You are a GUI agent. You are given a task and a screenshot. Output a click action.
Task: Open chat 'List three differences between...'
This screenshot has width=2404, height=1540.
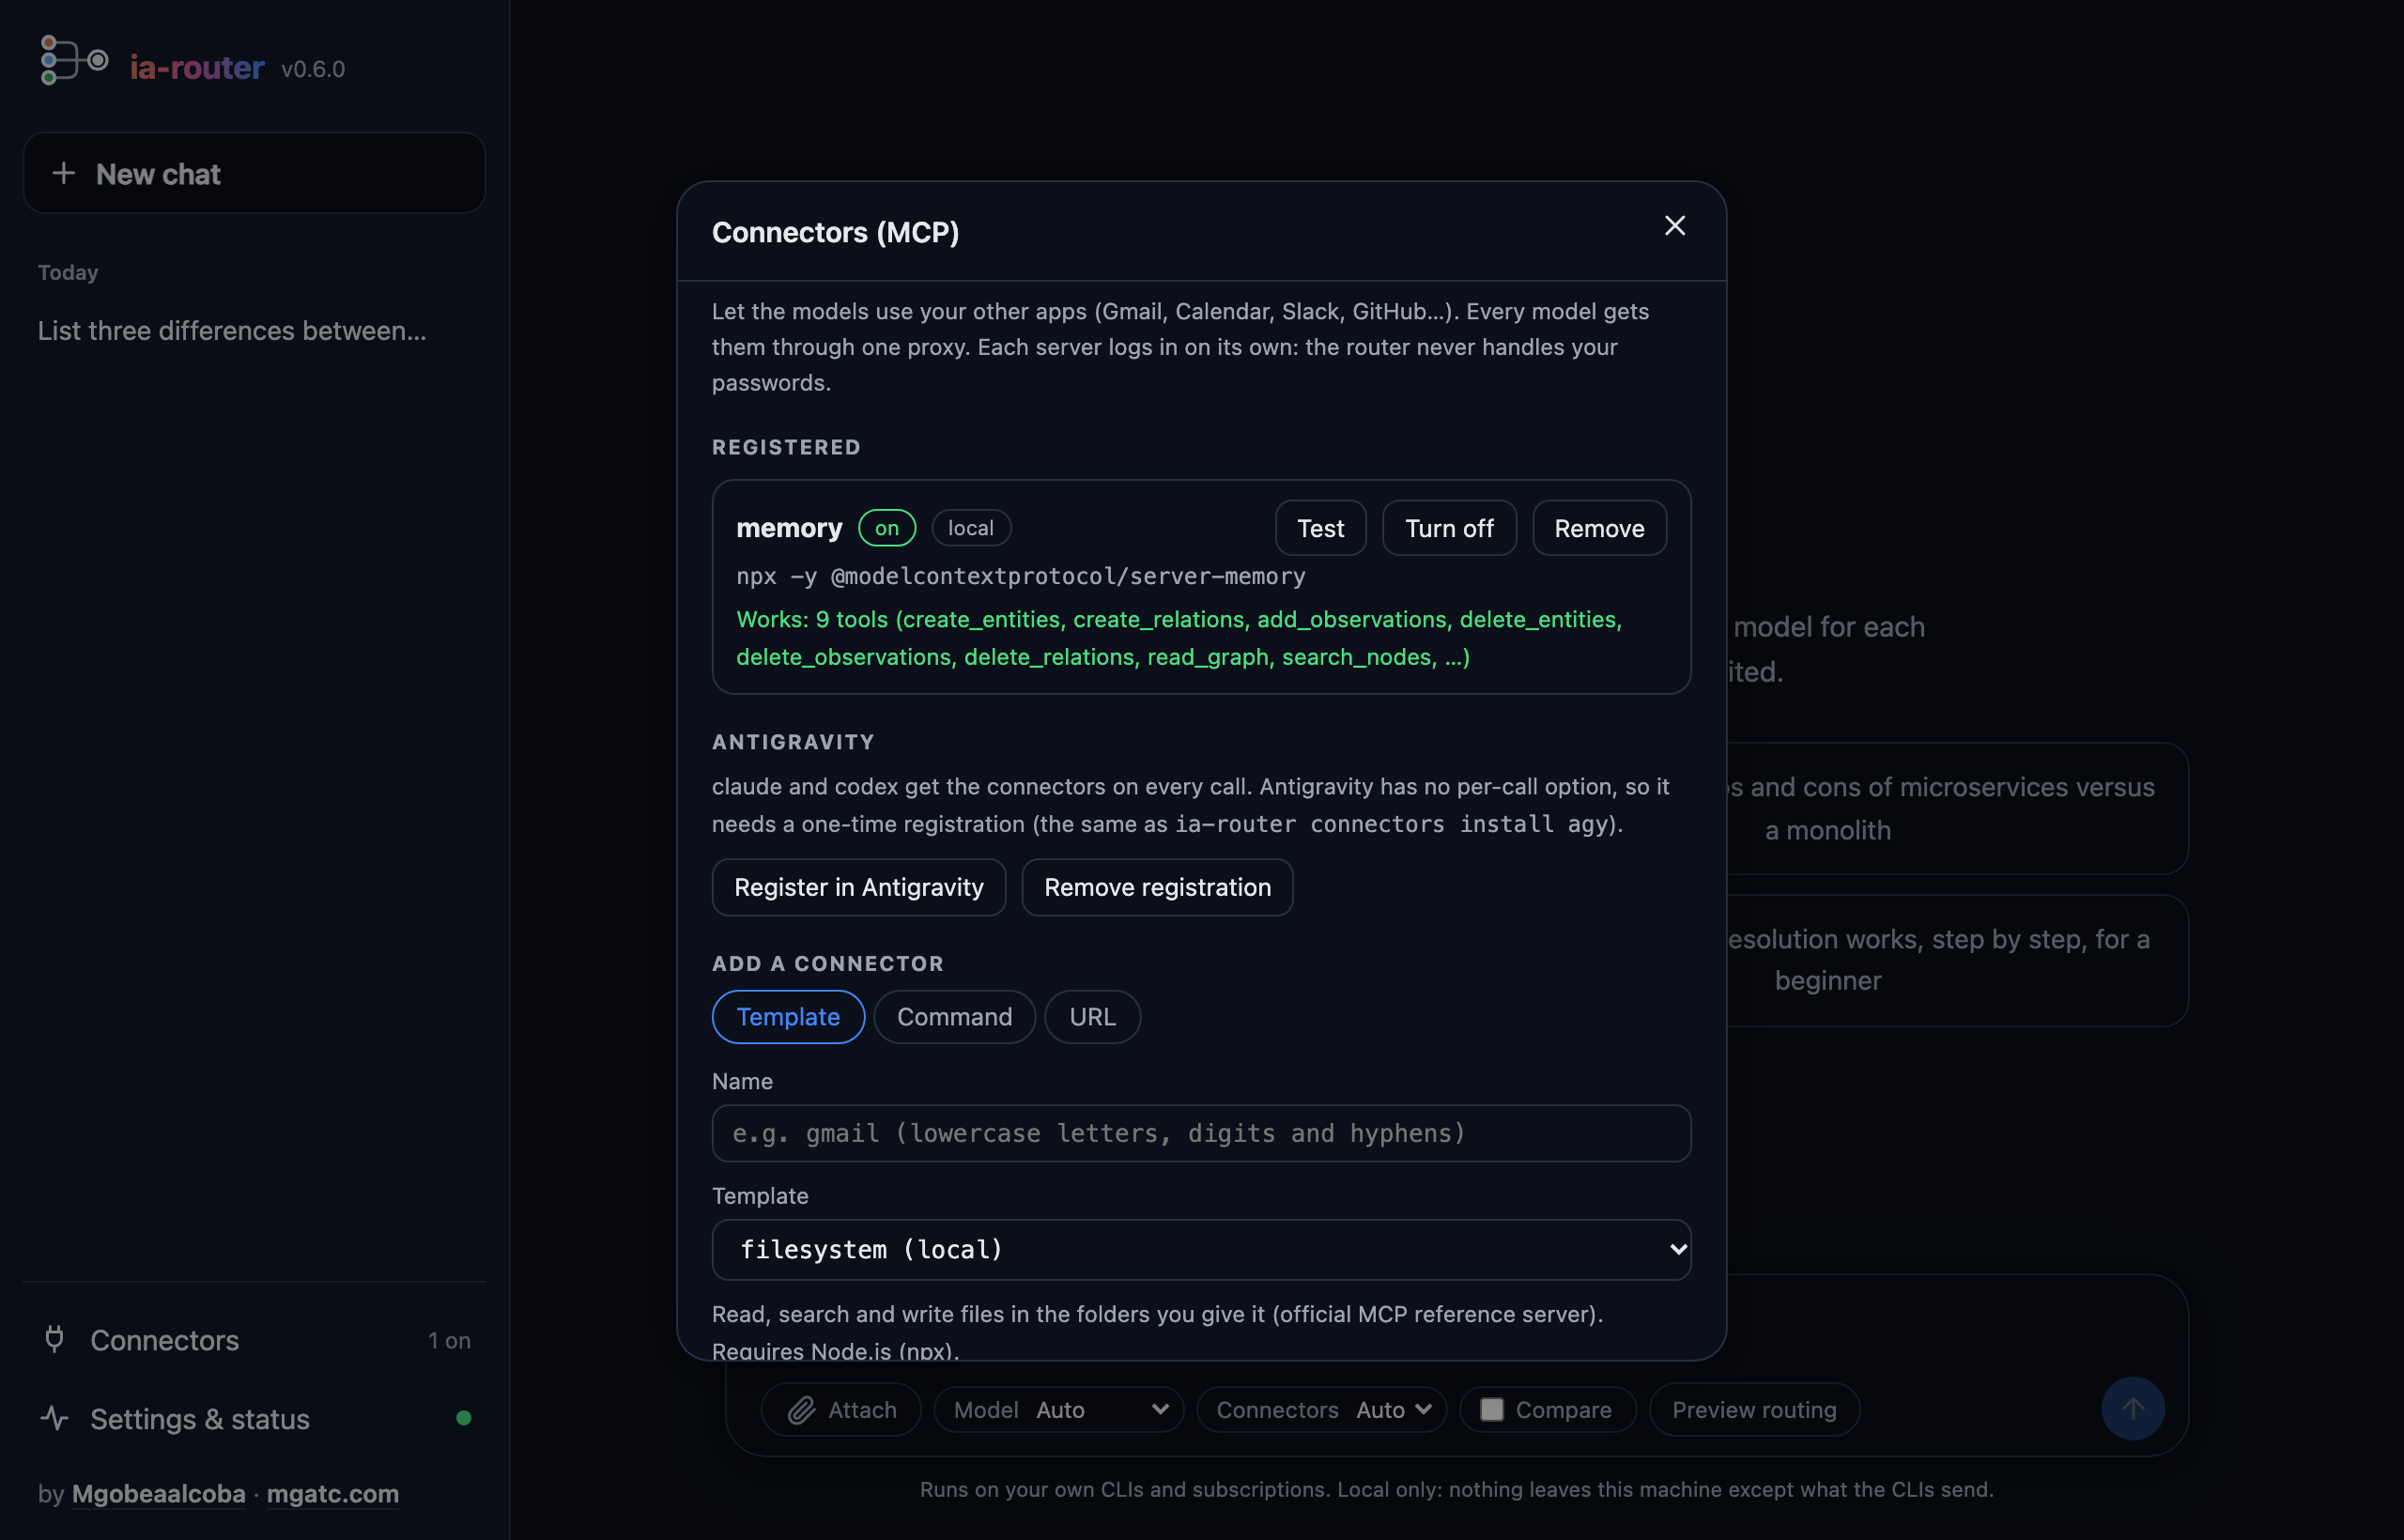(232, 331)
